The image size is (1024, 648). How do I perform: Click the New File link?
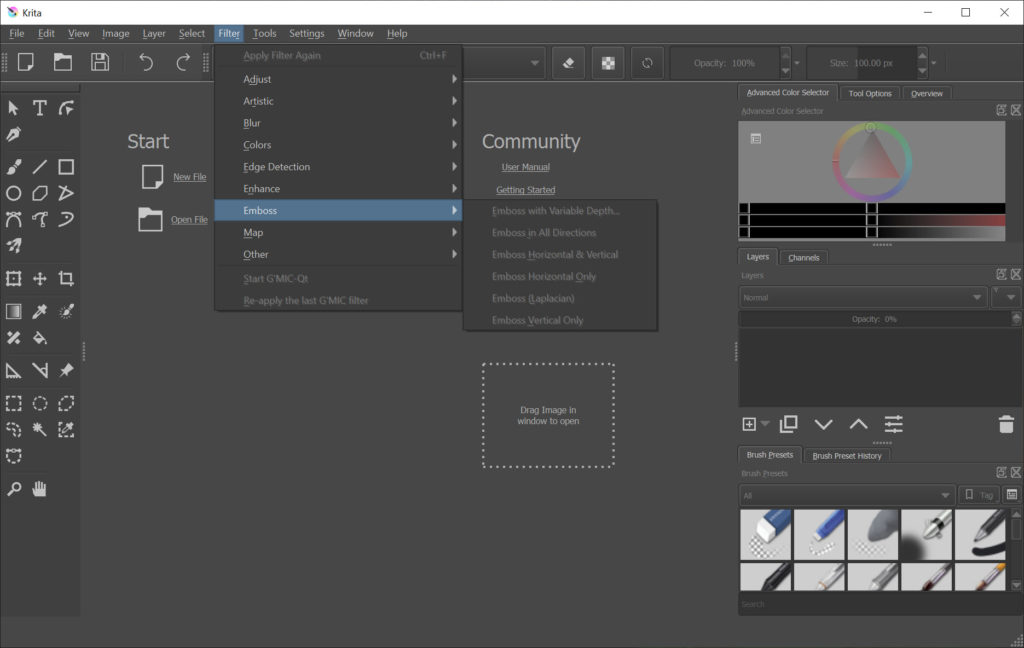point(189,177)
